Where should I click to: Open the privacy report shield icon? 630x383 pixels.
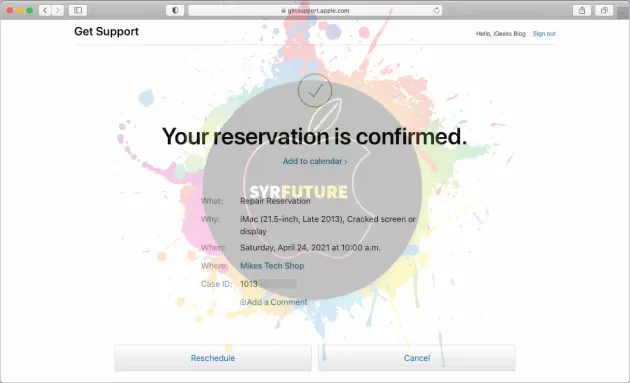point(175,10)
